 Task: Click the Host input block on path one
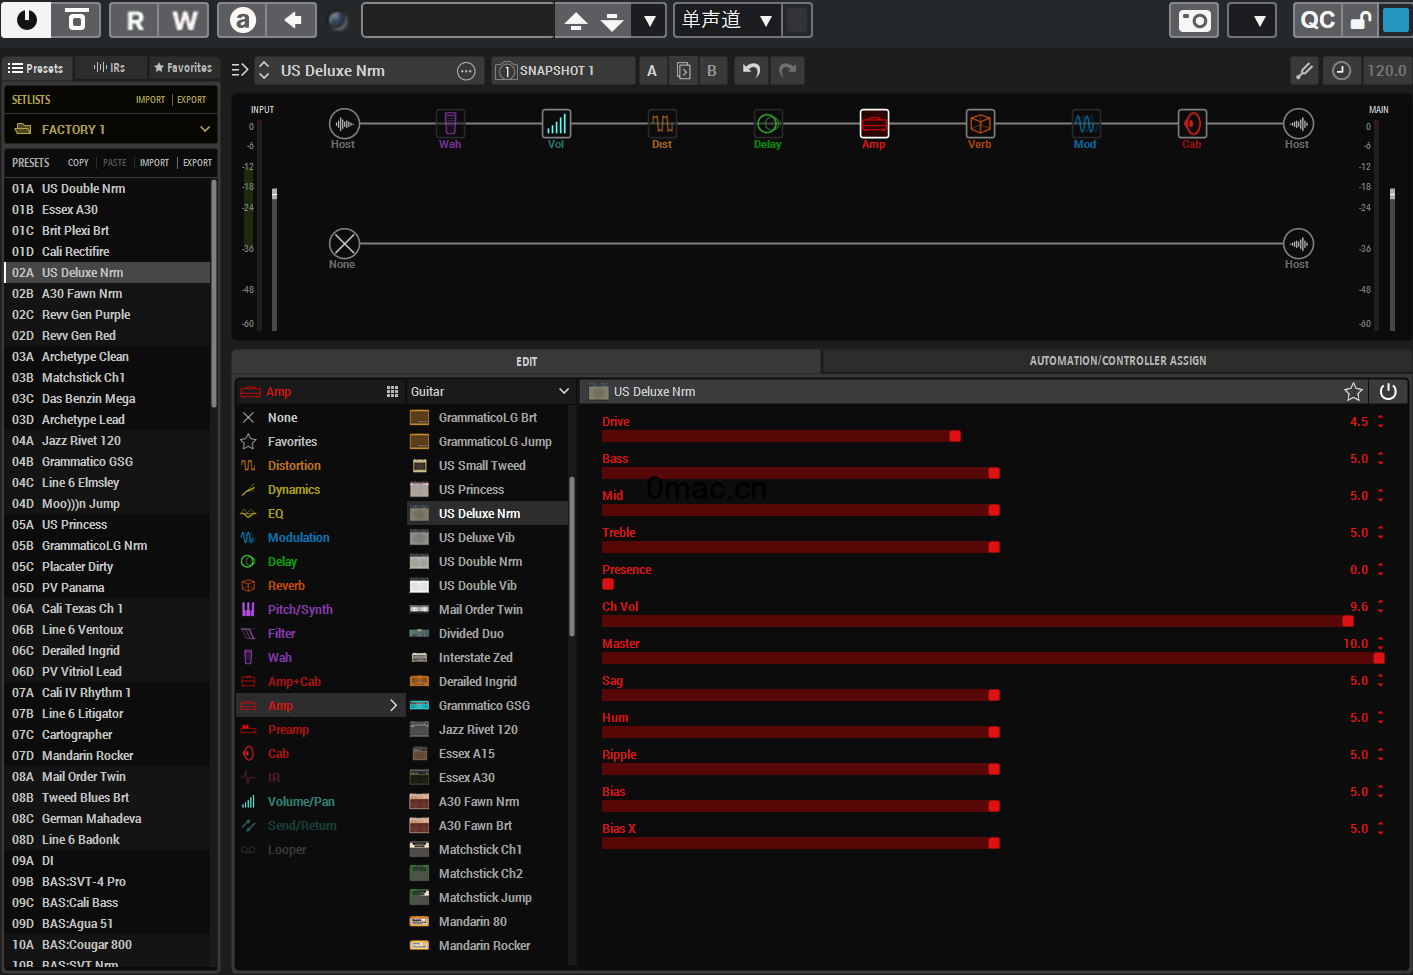(344, 124)
